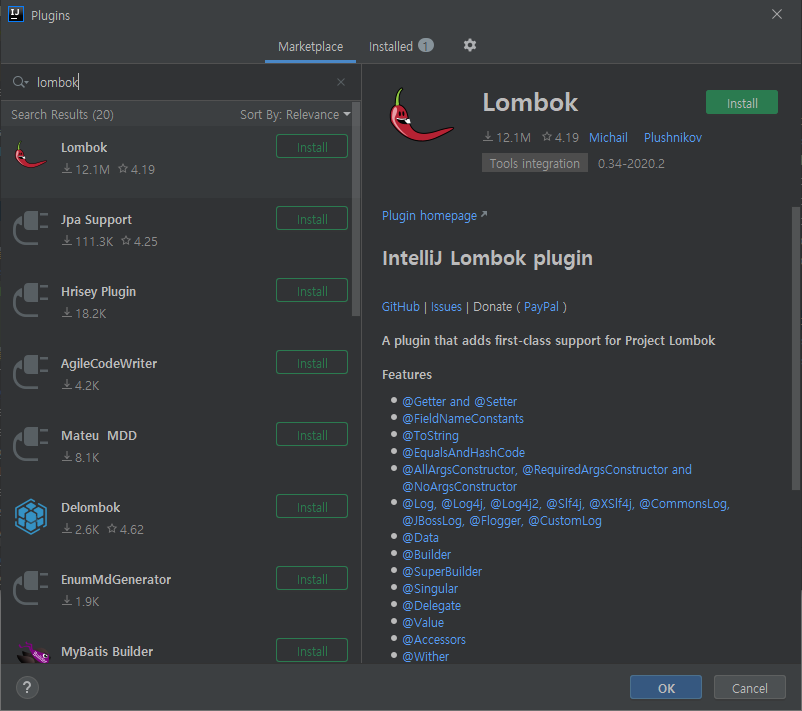Click the Search Results (20) header
Image resolution: width=802 pixels, height=711 pixels.
[62, 115]
